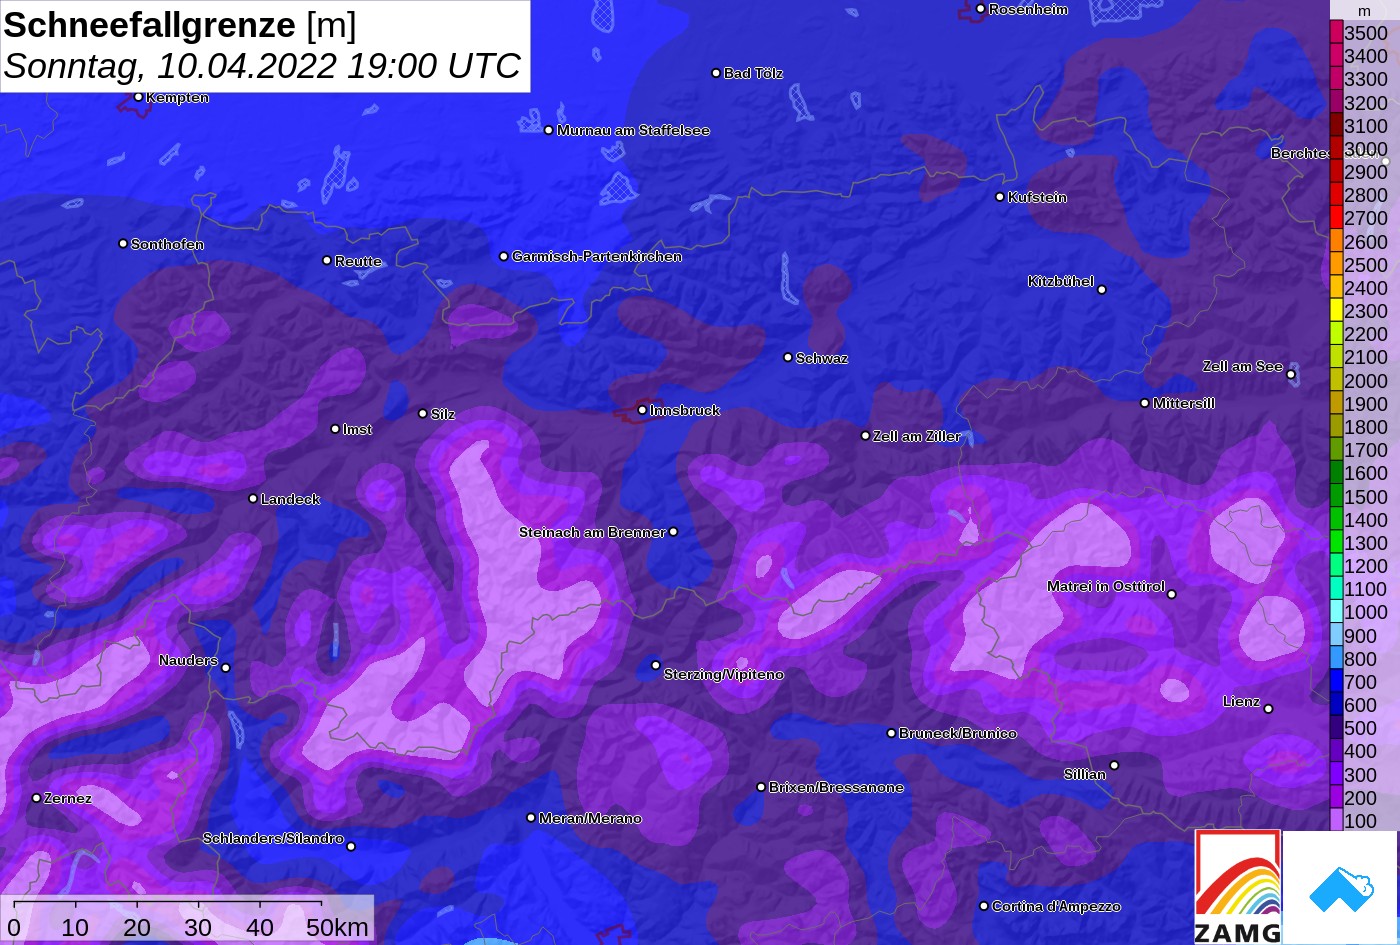Click the 2300 m yellow legend swatch

(x=1336, y=311)
